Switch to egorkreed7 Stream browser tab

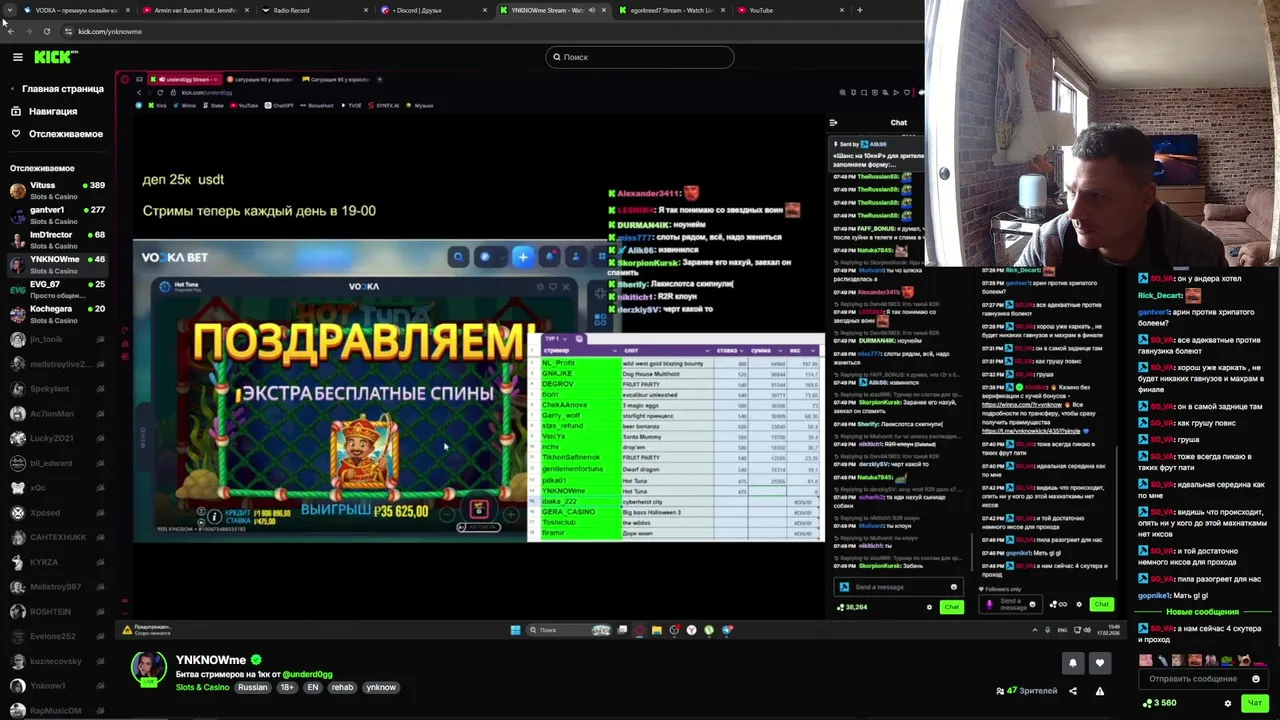click(670, 10)
